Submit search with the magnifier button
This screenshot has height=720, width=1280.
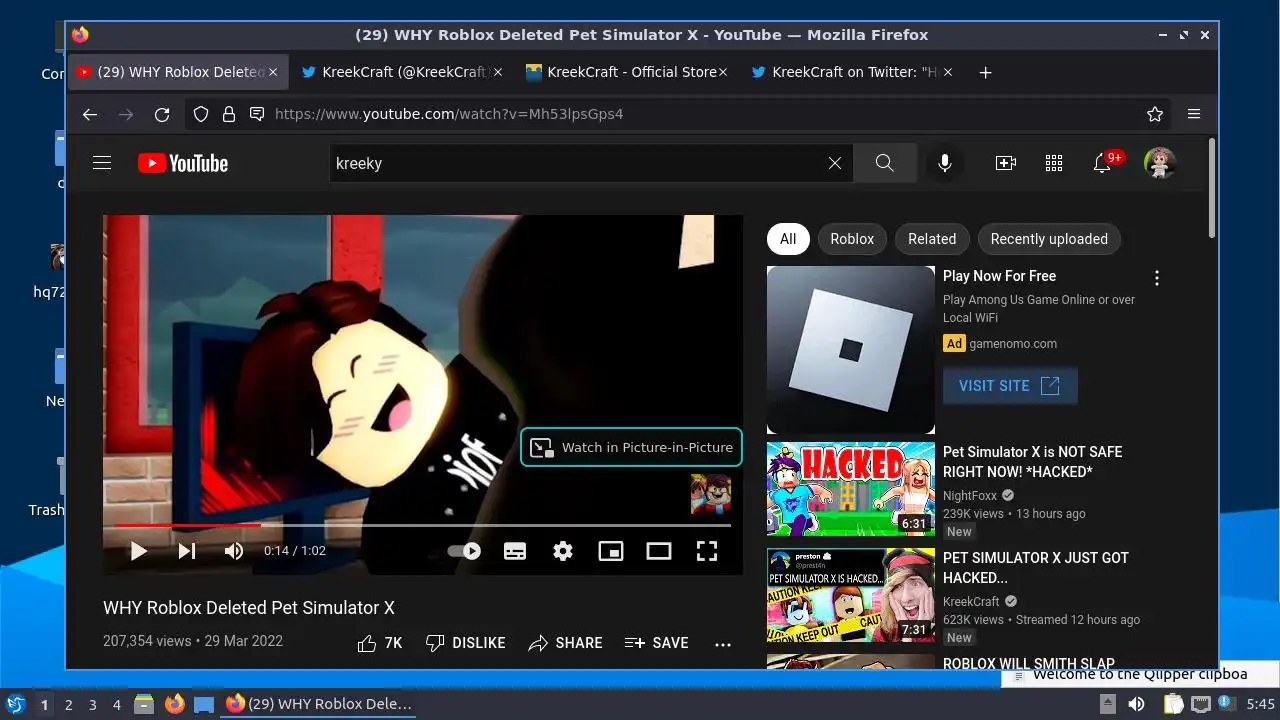pyautogui.click(x=885, y=163)
